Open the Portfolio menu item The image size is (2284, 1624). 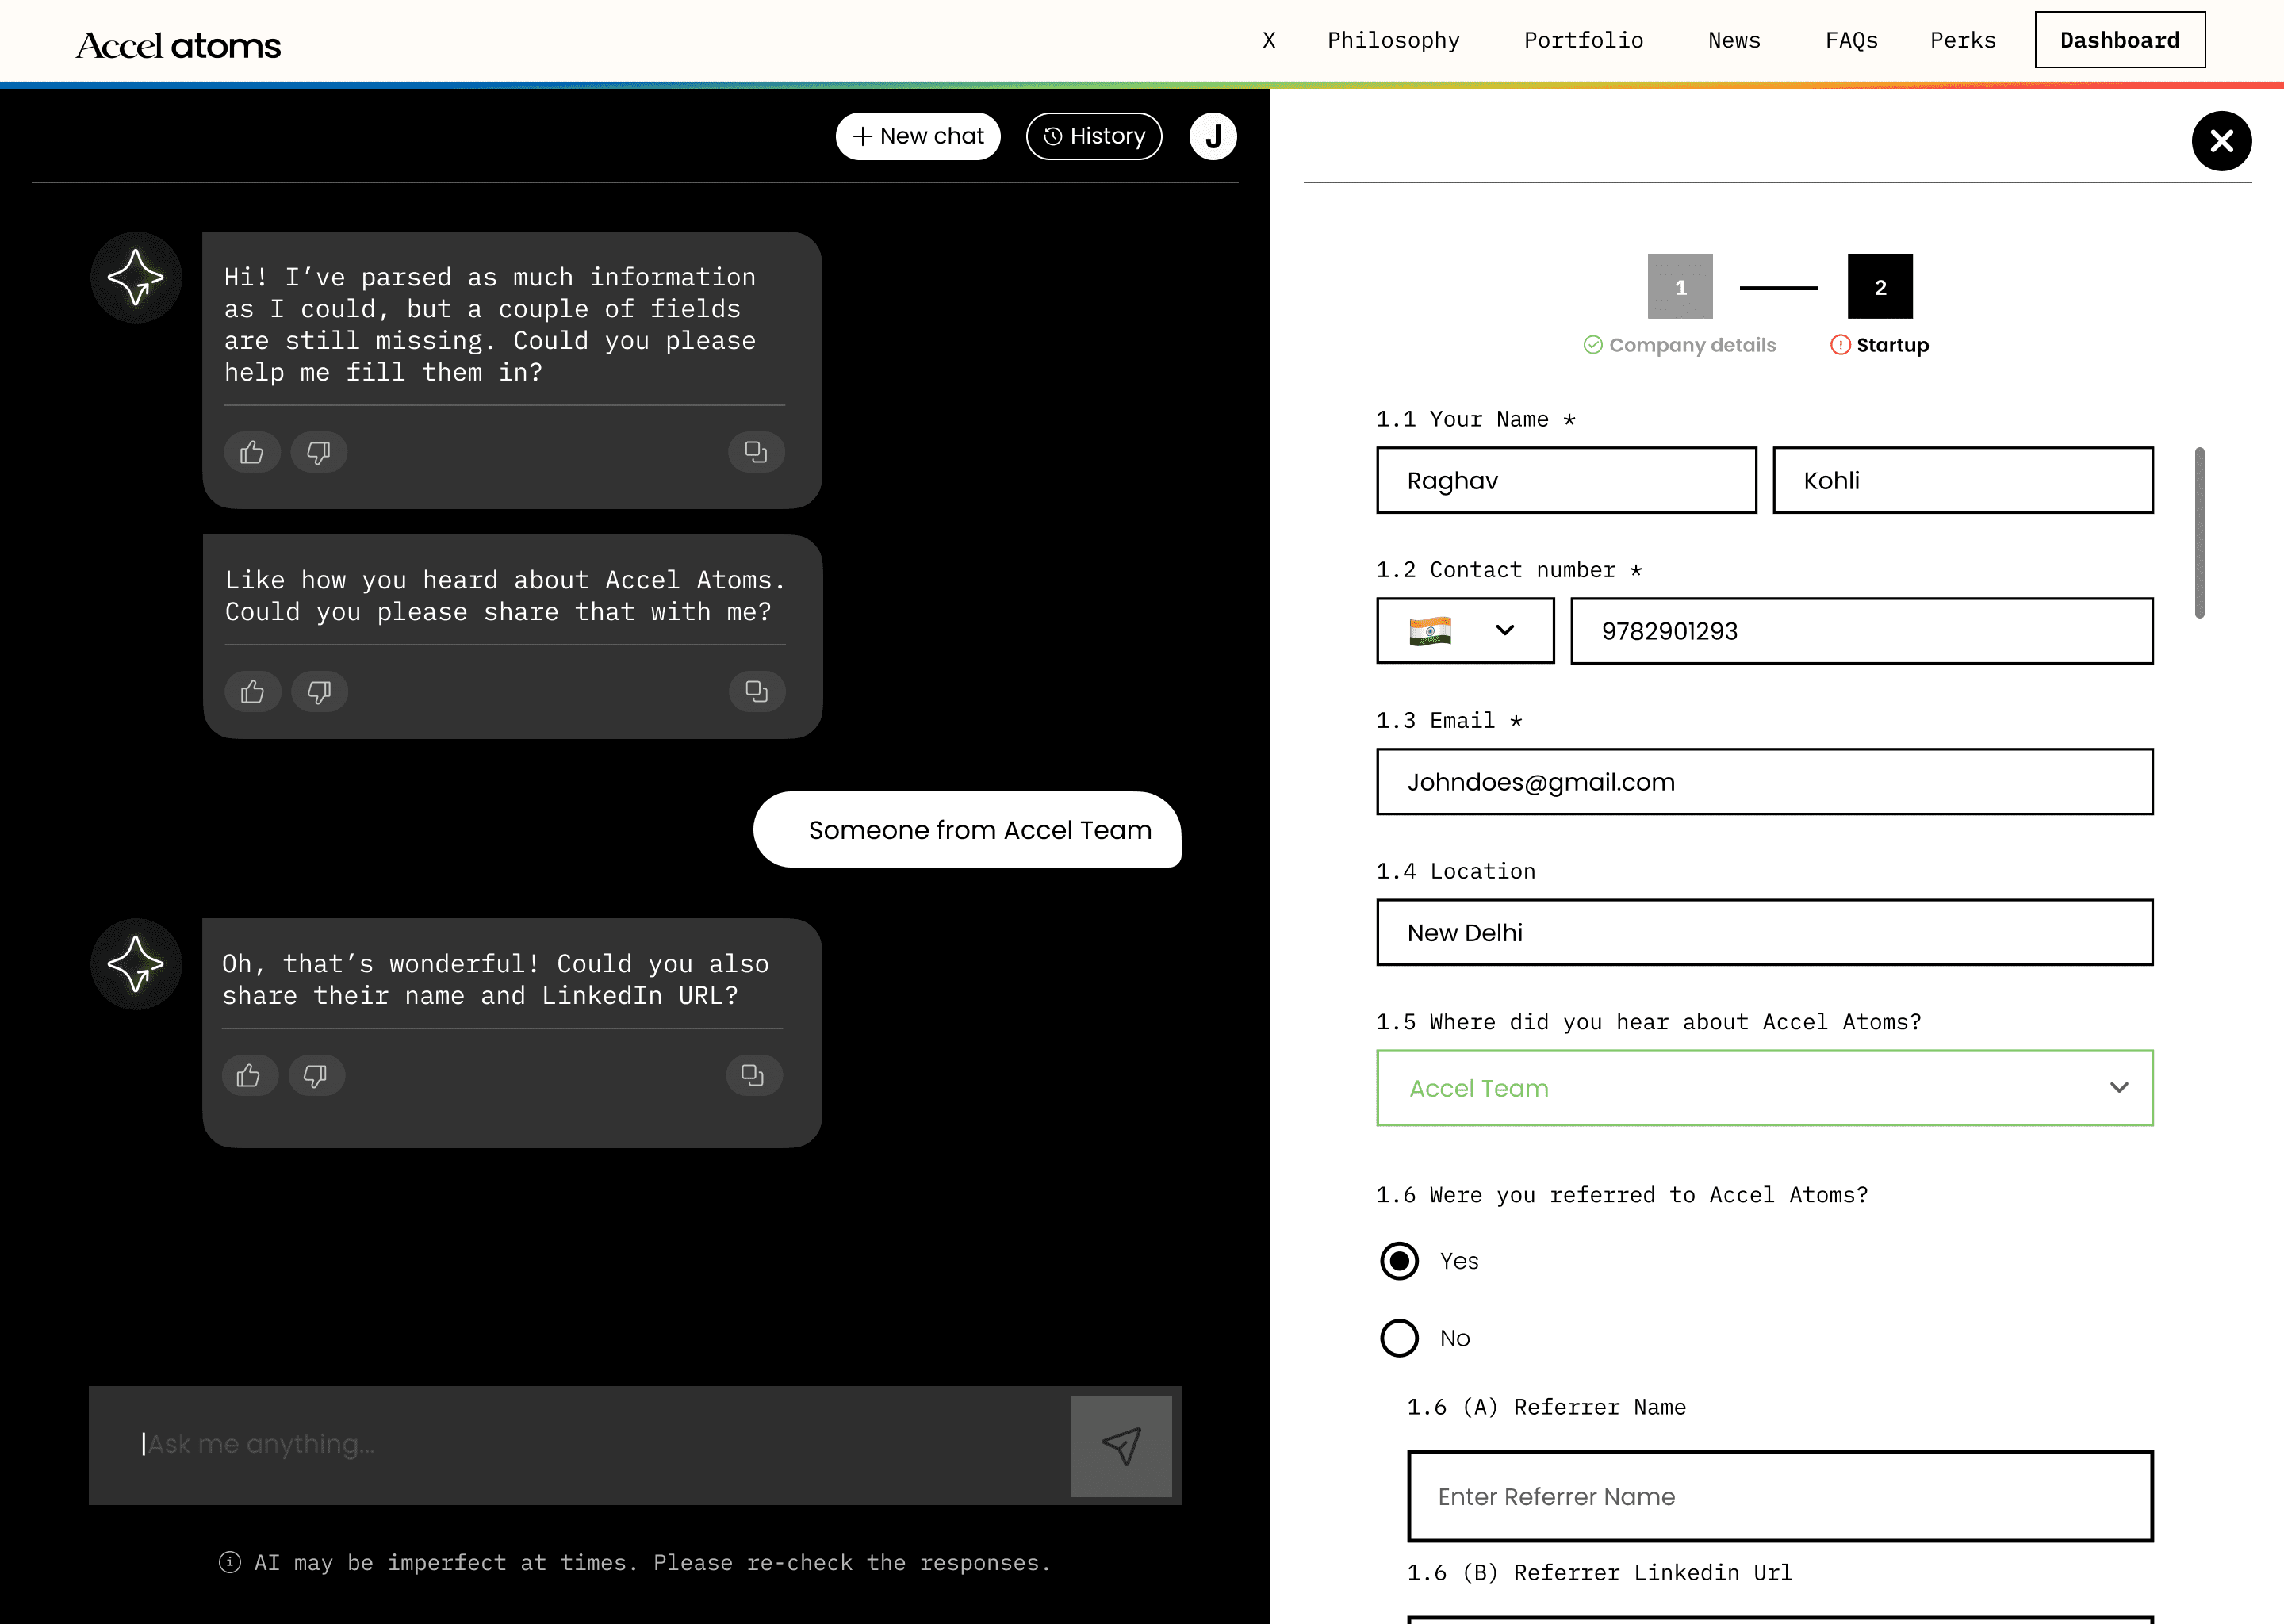[x=1583, y=41]
